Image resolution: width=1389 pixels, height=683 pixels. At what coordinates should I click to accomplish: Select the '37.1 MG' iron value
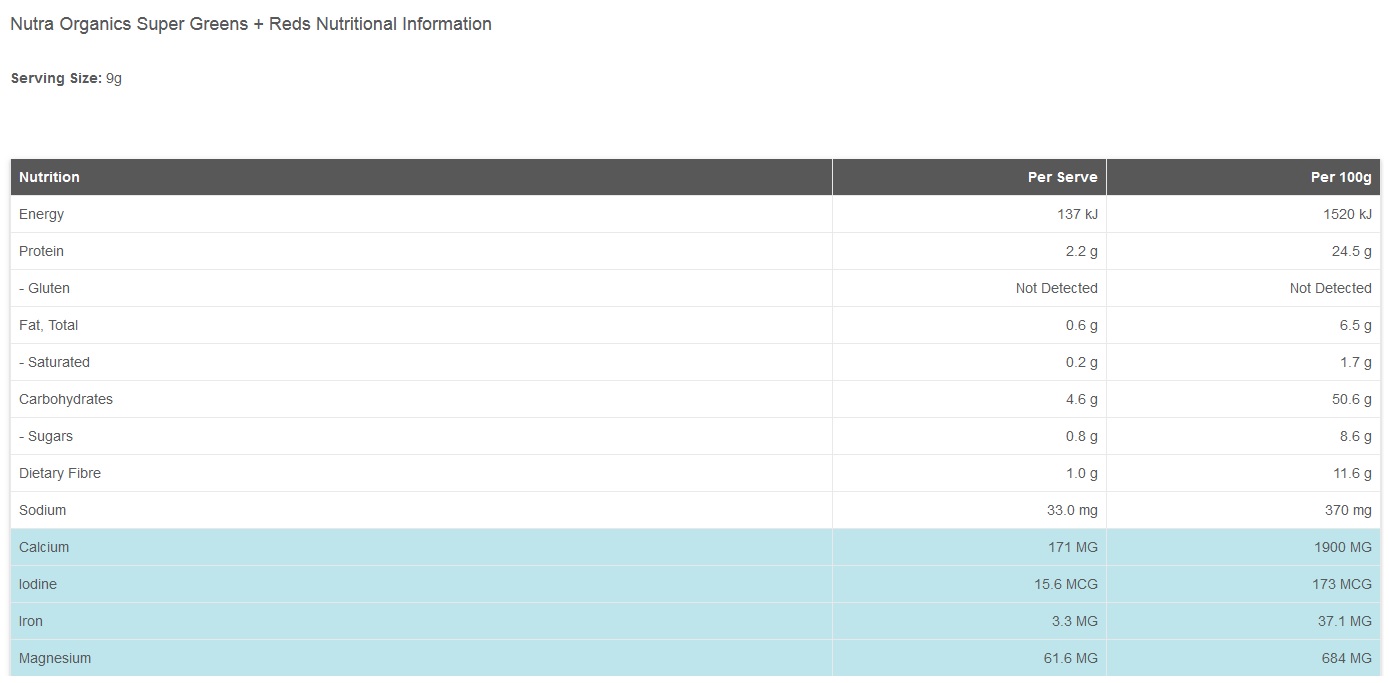pos(1345,621)
